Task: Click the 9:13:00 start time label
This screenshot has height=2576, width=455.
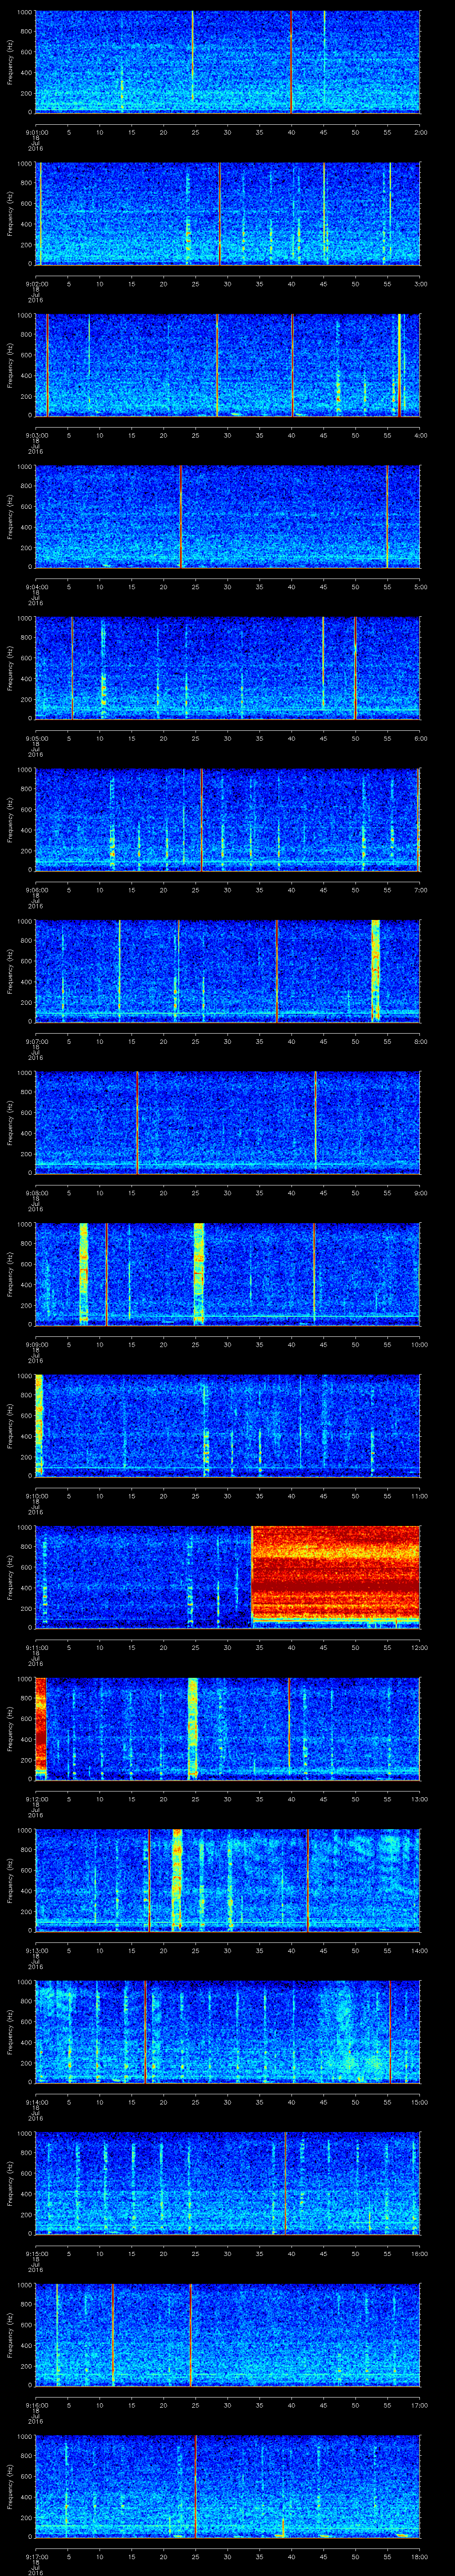Action: 36,1950
